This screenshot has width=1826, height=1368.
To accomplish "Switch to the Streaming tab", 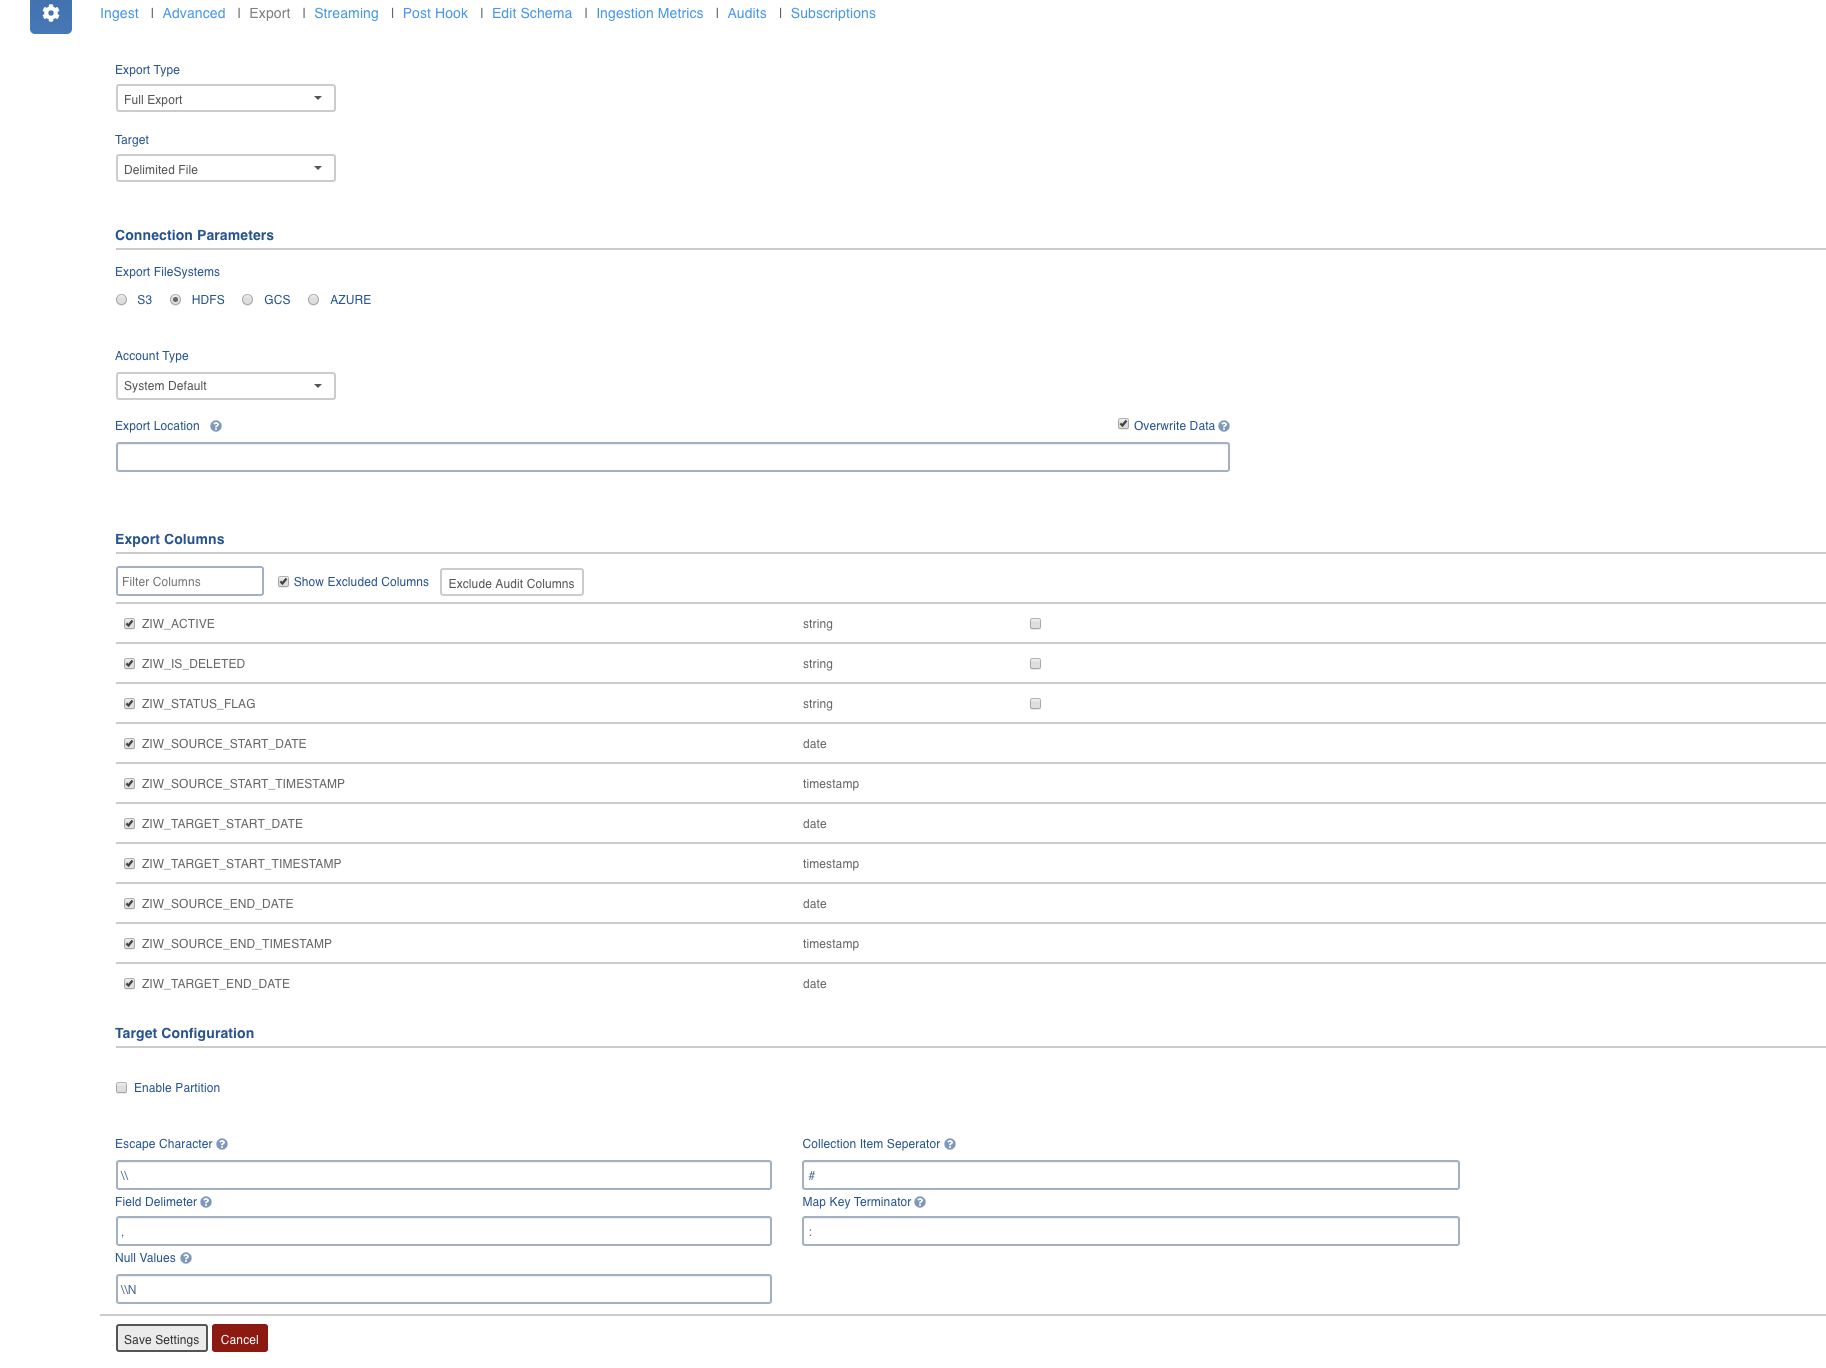I will tap(346, 13).
